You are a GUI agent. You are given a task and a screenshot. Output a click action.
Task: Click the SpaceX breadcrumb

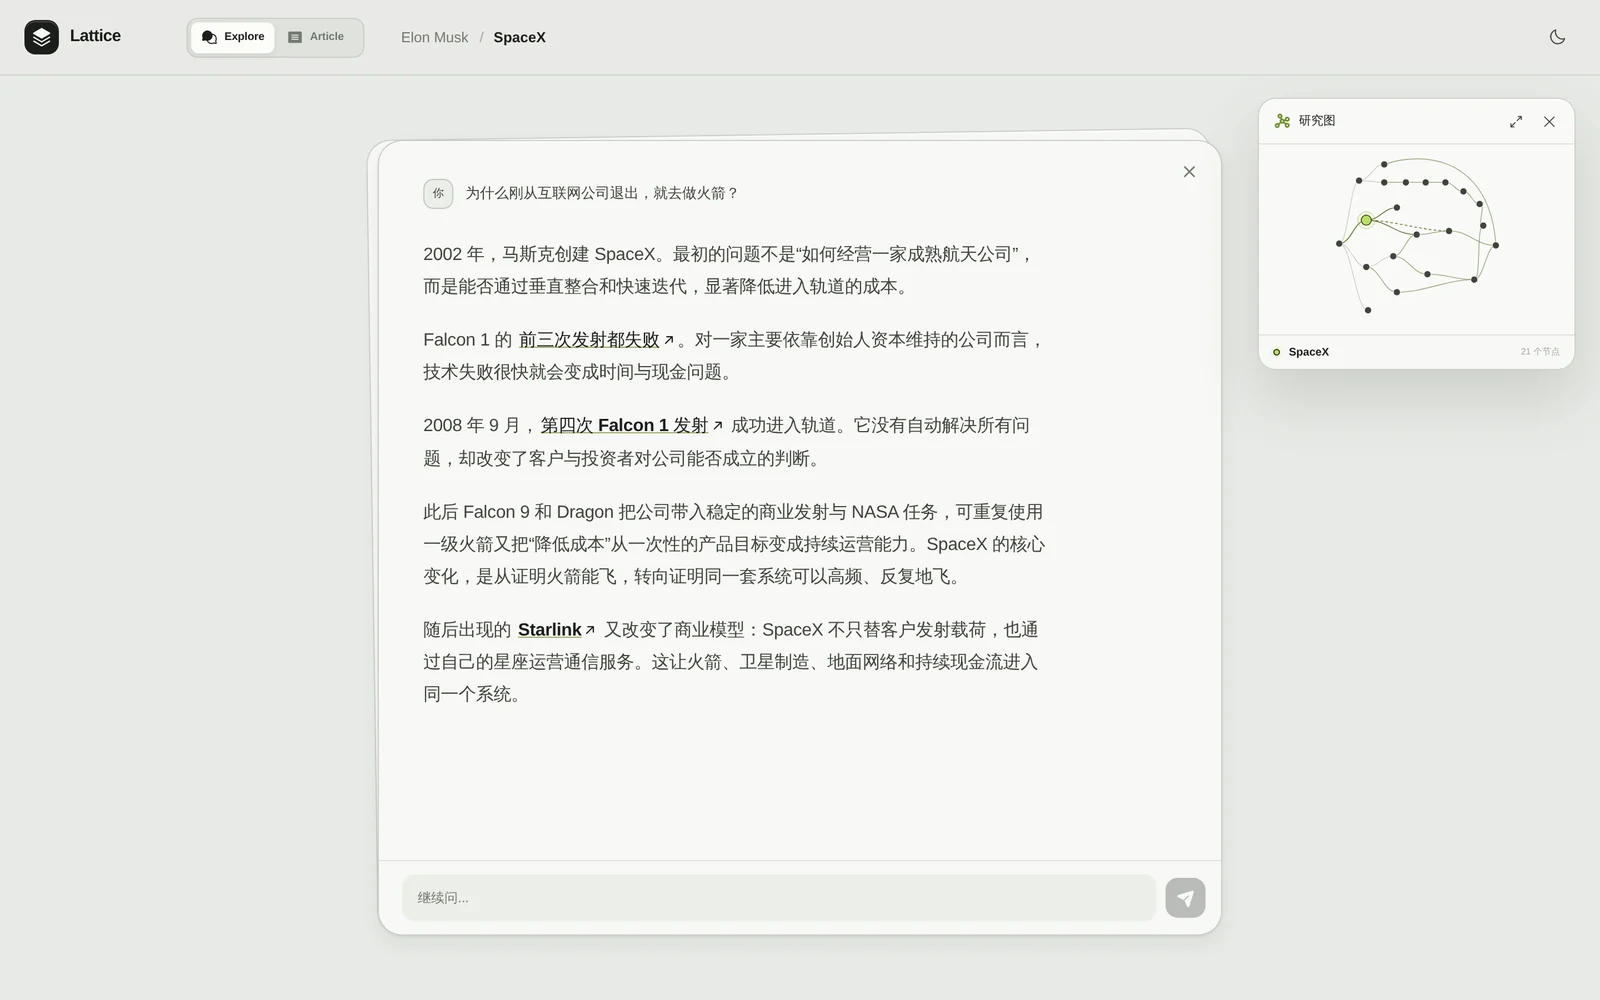[x=519, y=37]
